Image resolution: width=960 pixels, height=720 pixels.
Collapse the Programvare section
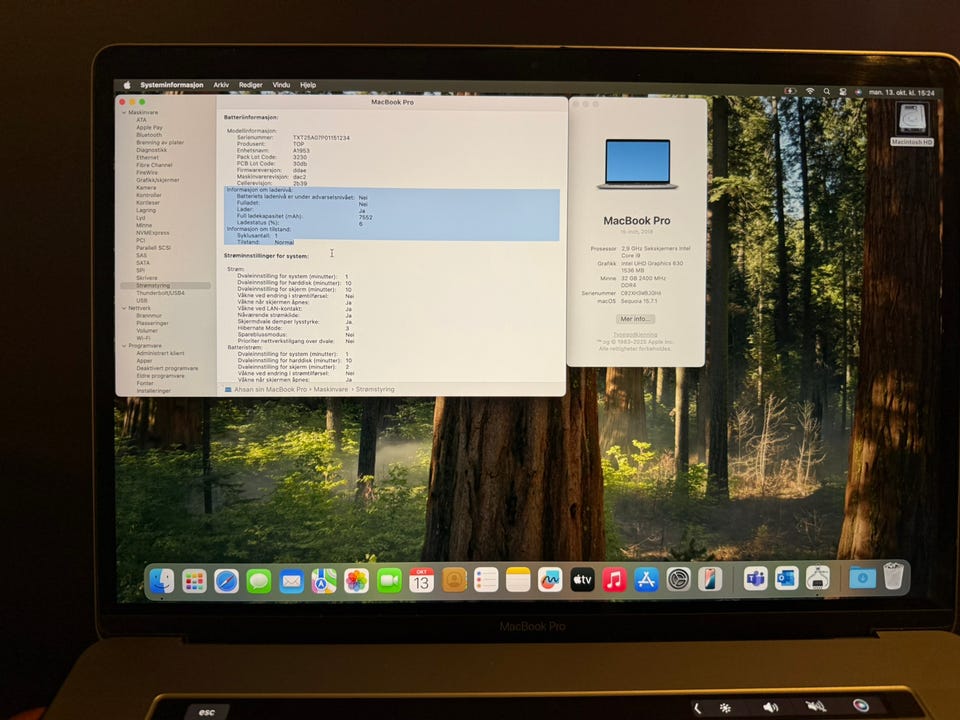(x=124, y=346)
